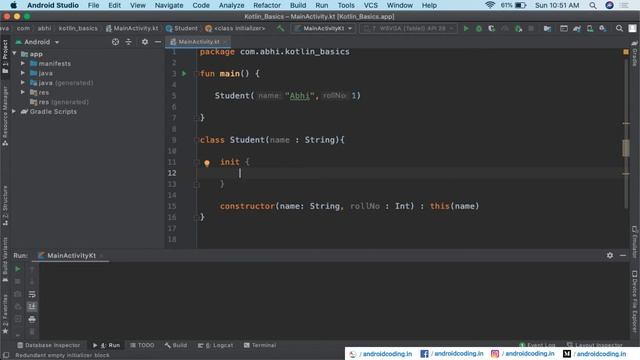Viewport: 640px width, 360px height.
Task: Expand Gradle Scripts node
Action: pyautogui.click(x=15, y=111)
